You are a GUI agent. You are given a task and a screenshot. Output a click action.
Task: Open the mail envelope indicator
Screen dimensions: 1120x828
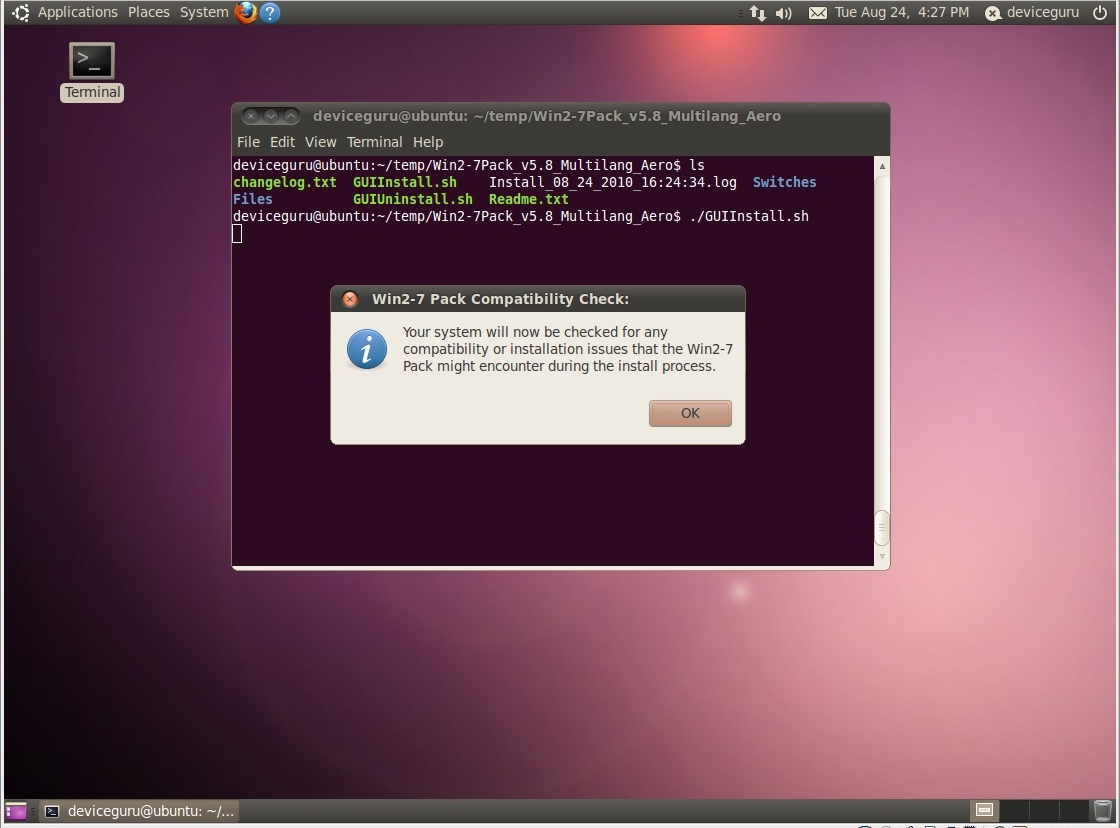click(817, 13)
